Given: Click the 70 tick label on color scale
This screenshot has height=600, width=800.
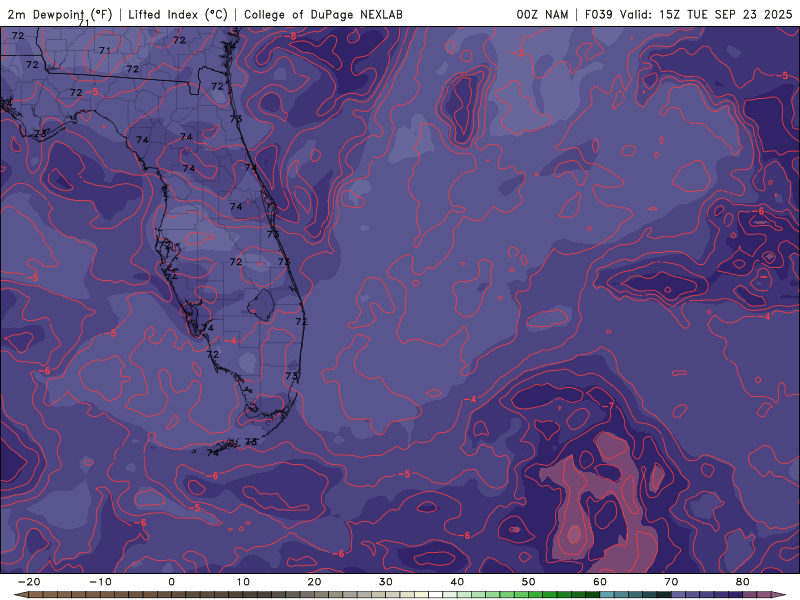Looking at the screenshot, I should click(x=671, y=582).
